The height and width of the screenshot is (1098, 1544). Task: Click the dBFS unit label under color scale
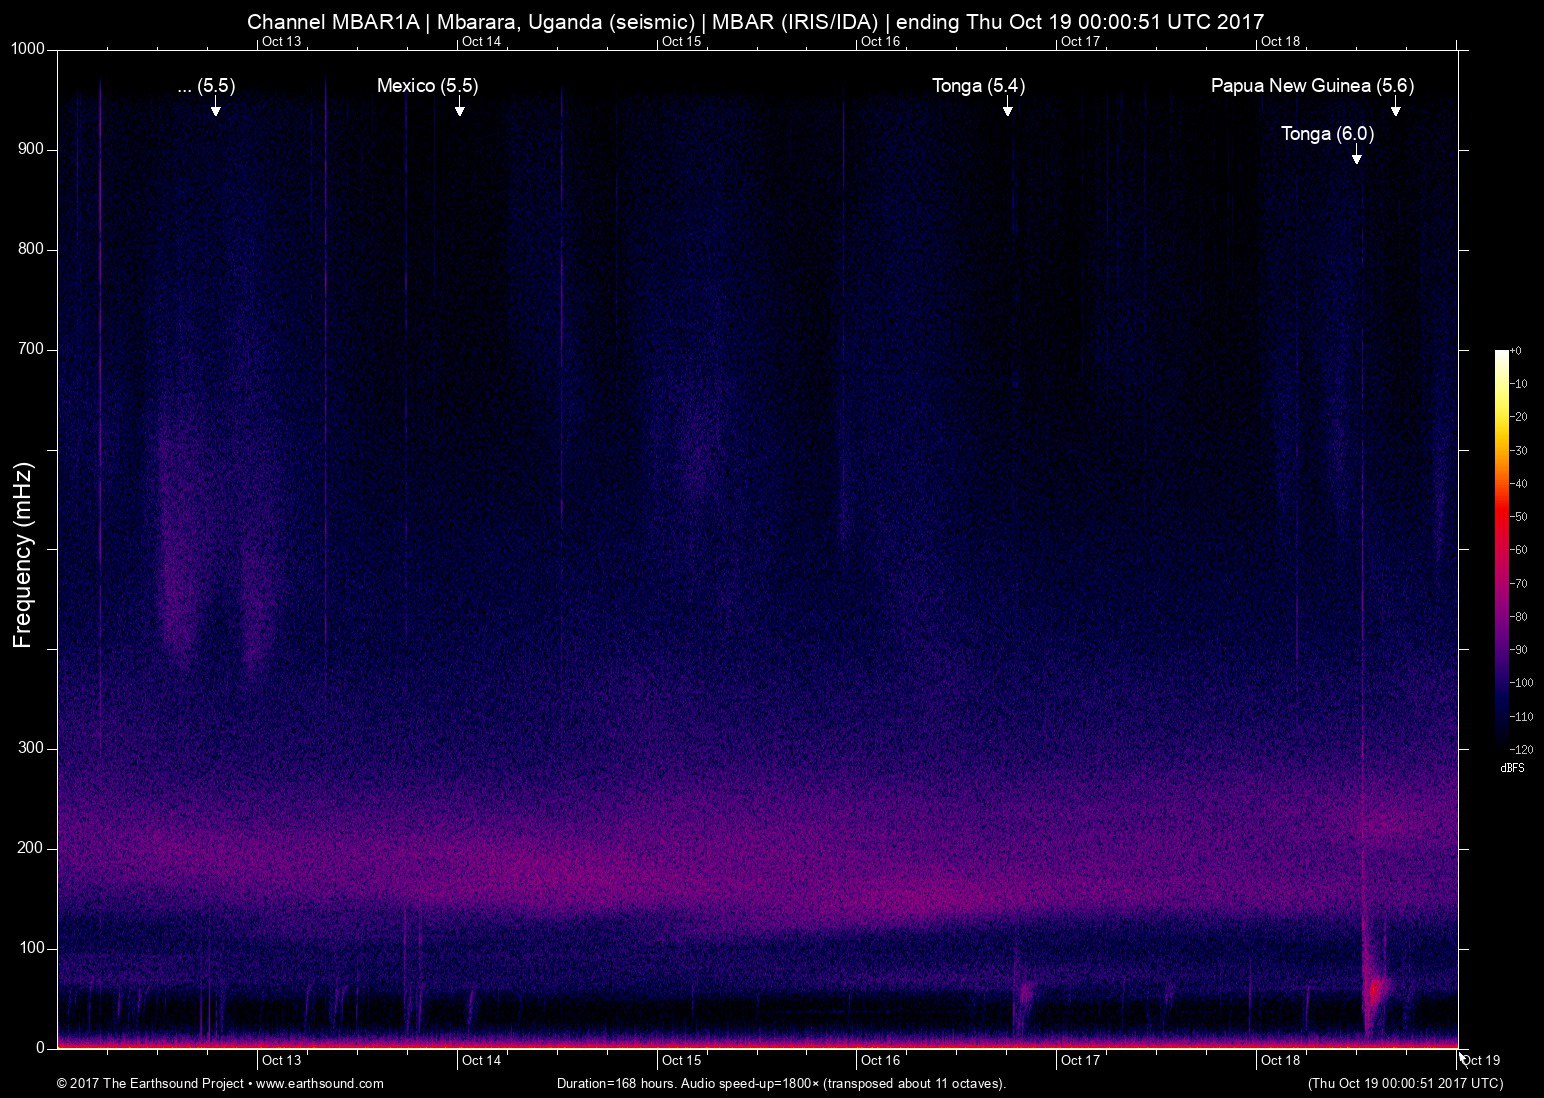click(x=1512, y=768)
